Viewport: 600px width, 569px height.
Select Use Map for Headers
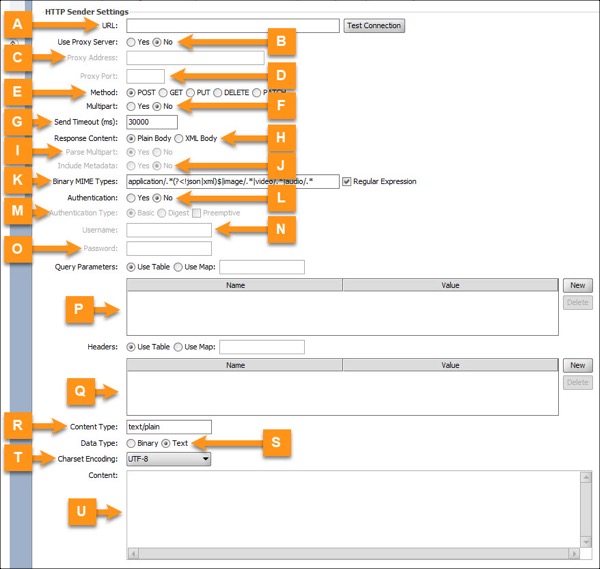point(179,347)
